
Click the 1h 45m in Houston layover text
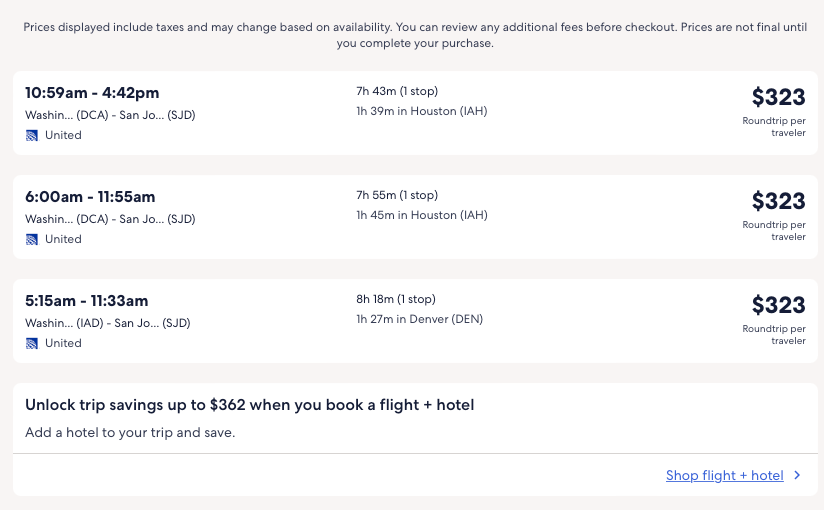[x=421, y=215]
